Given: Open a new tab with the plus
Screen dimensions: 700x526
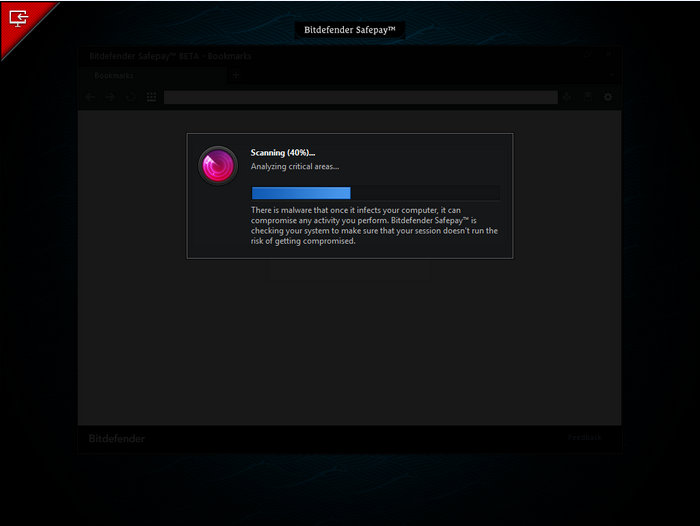Looking at the screenshot, I should [236, 75].
